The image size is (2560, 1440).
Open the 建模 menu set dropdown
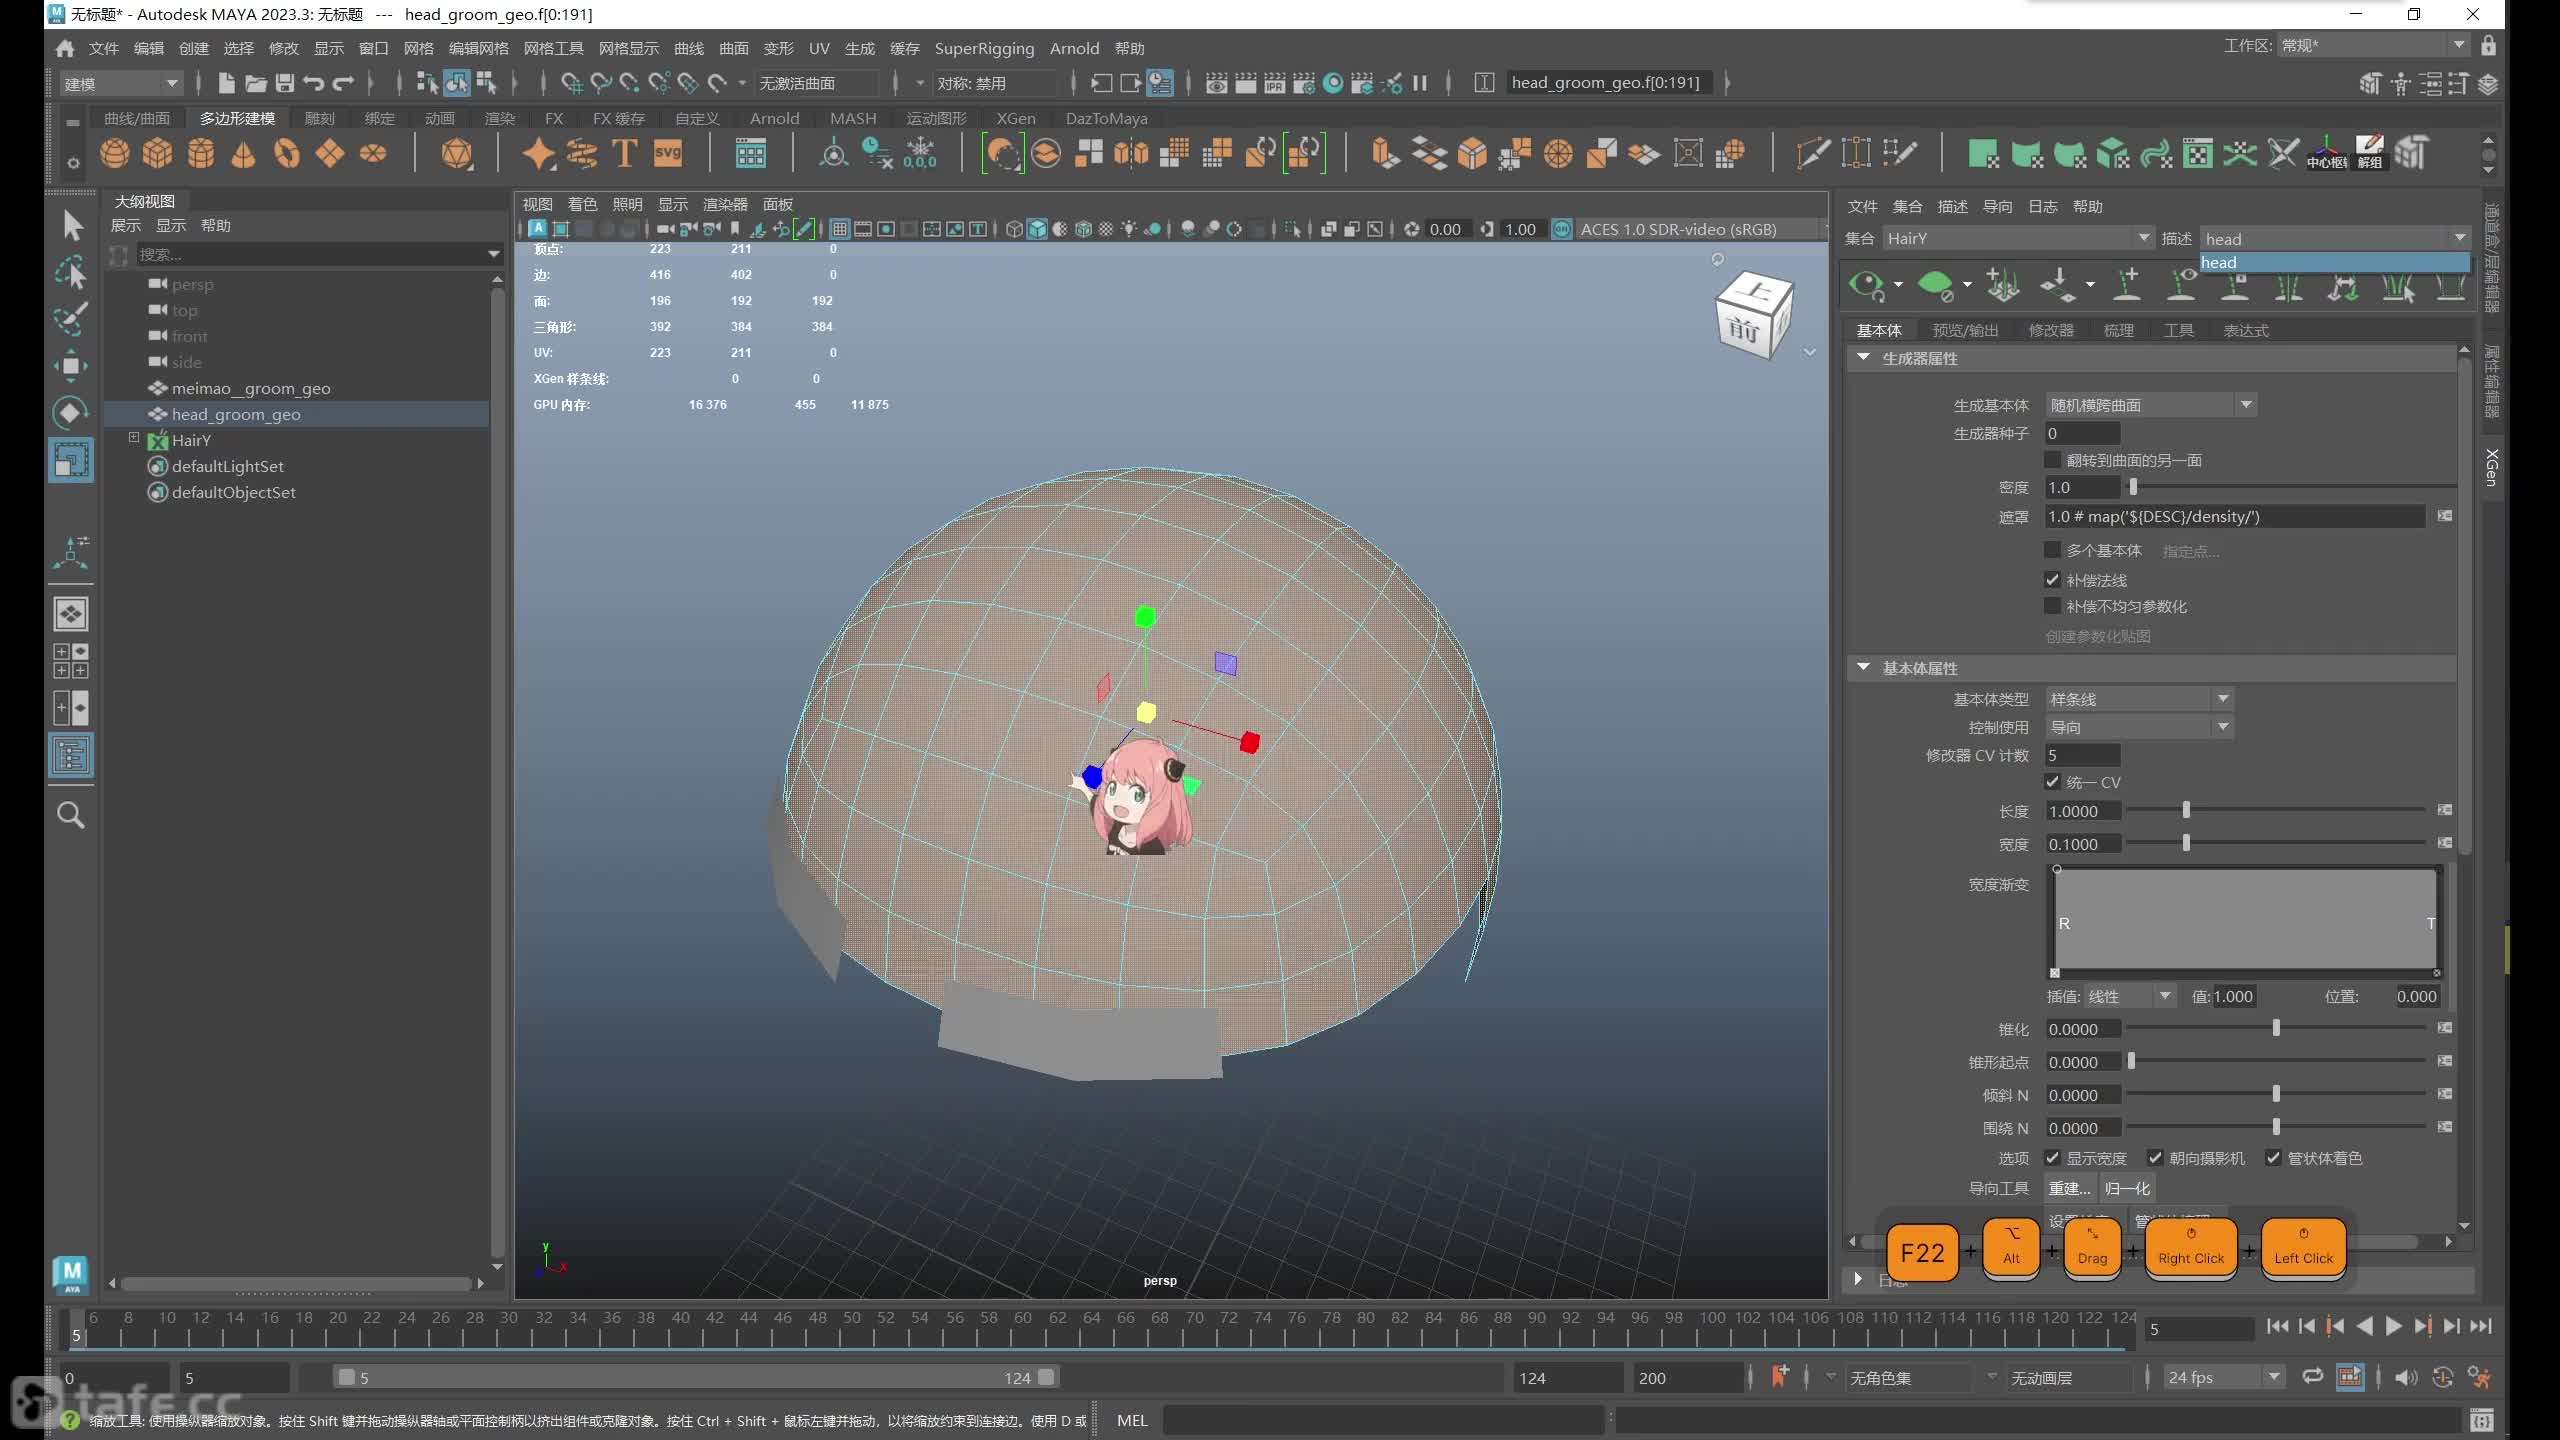(121, 83)
